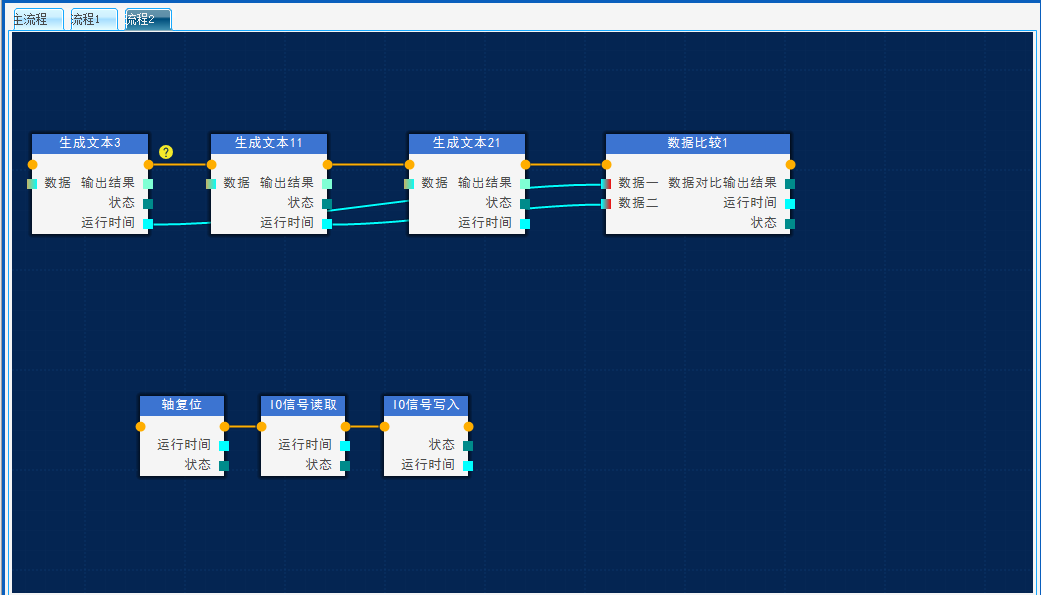Screen dimensions: 1041x595
Task: Click 生成文本11 状态 output port
Action: 327,204
